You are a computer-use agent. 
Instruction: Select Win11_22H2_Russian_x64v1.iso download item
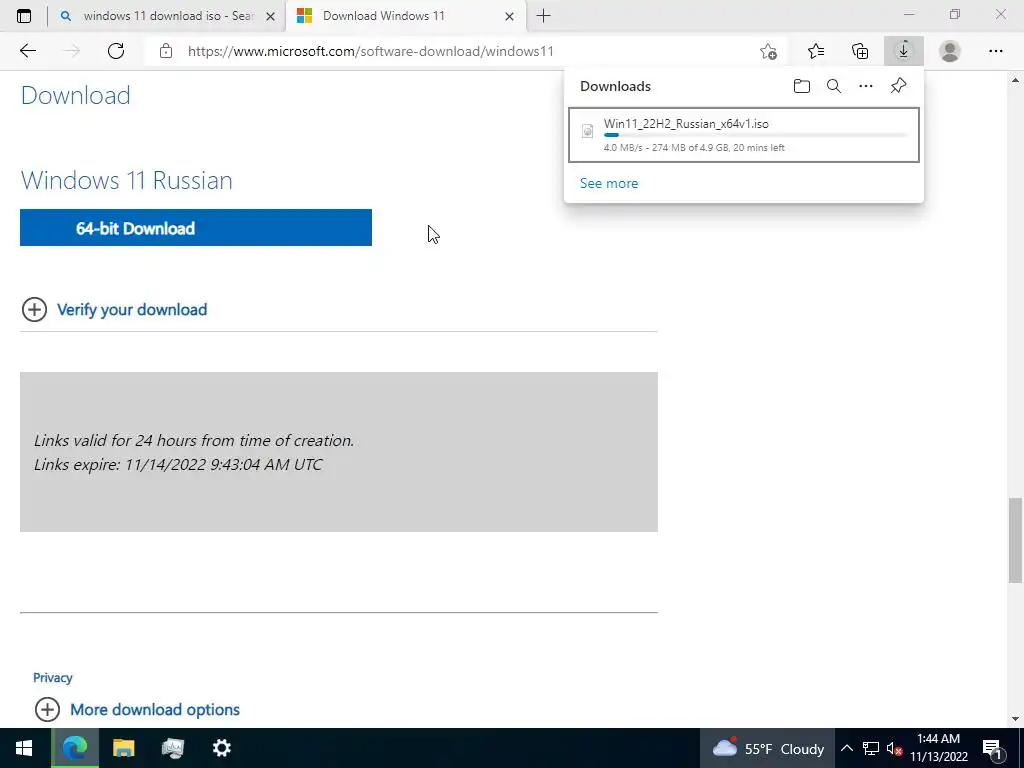[x=744, y=135]
